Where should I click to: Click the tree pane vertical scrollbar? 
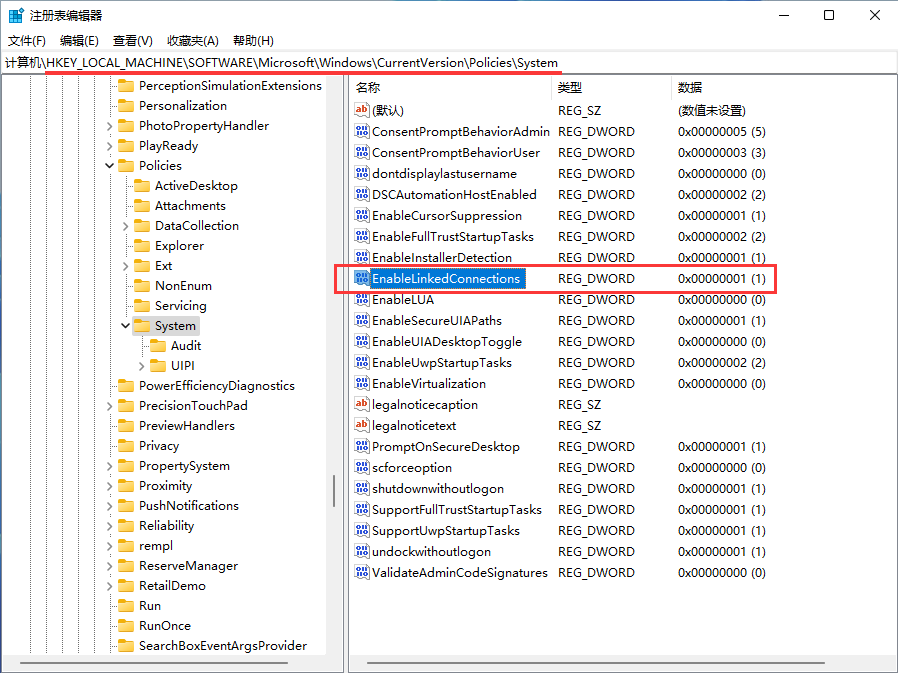point(334,490)
